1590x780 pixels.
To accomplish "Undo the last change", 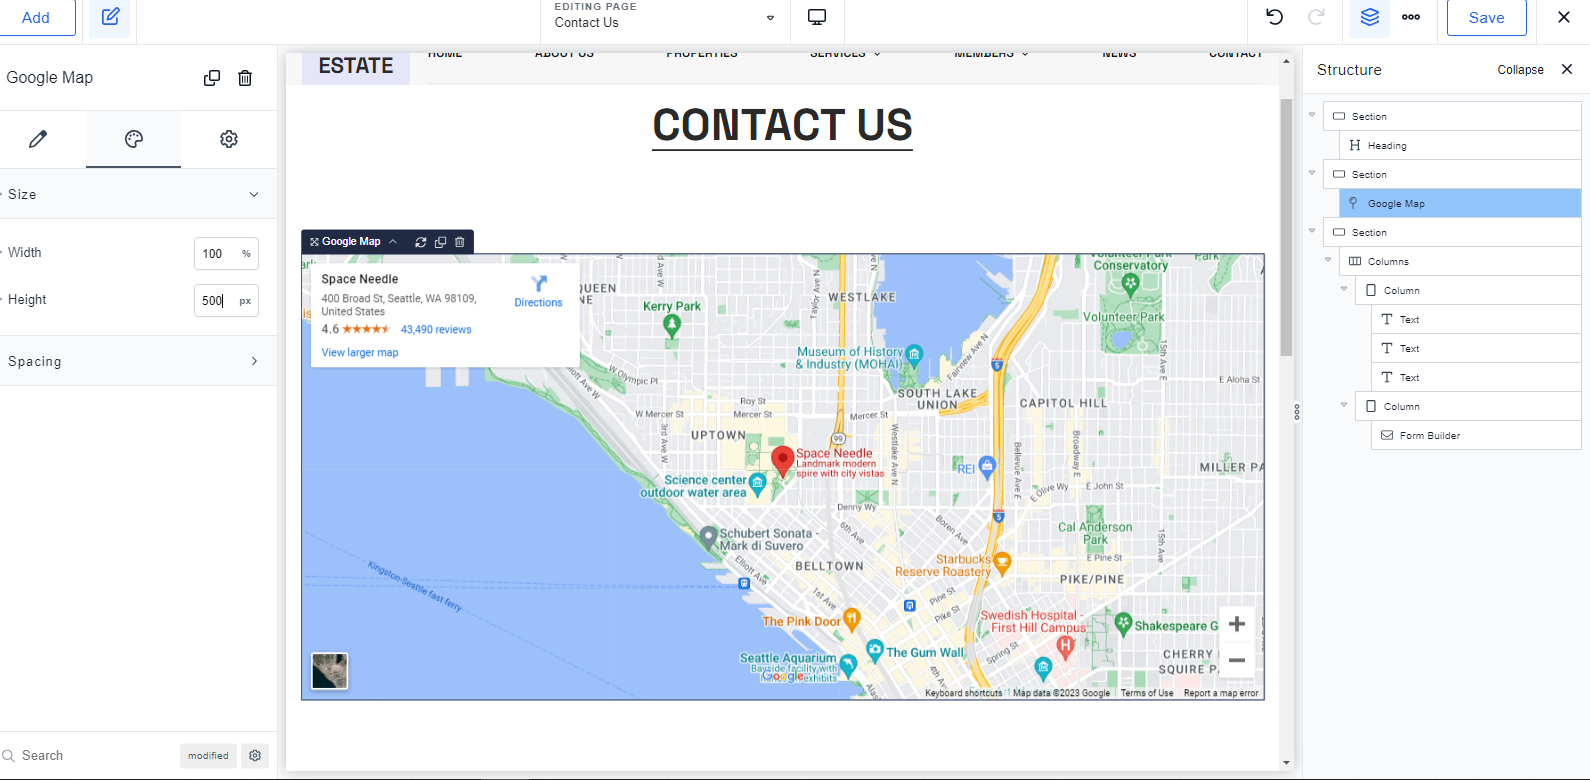I will (x=1274, y=17).
